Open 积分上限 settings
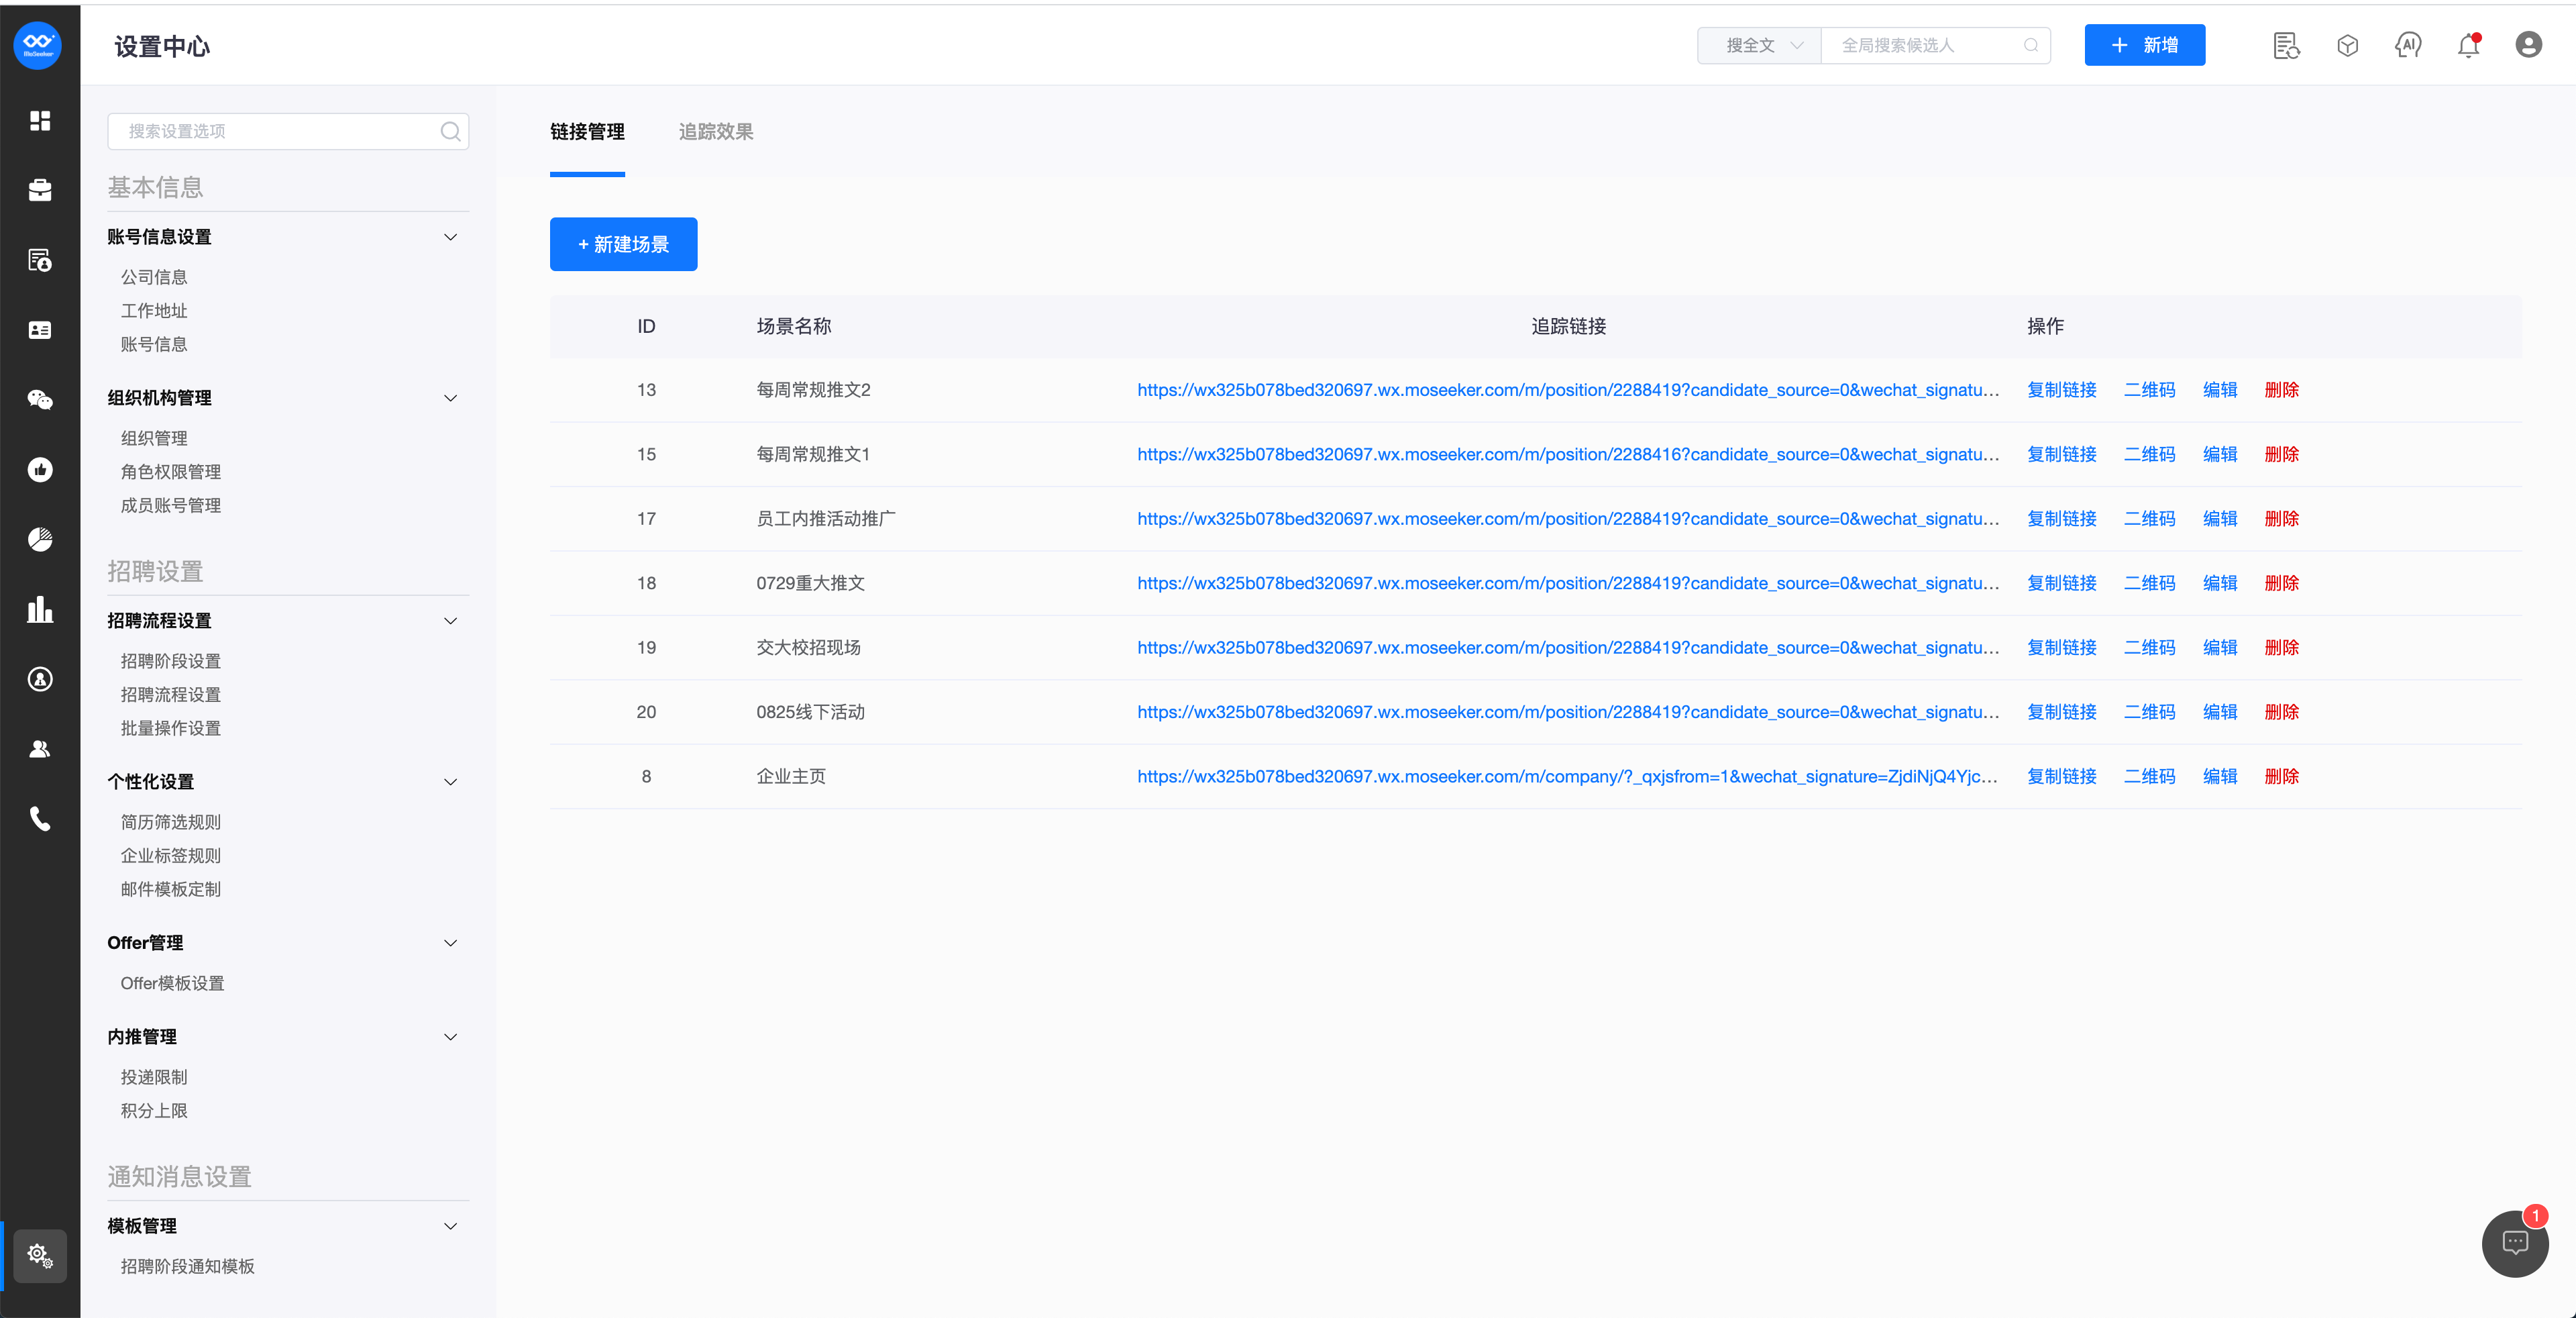The image size is (2576, 1318). 154,1111
